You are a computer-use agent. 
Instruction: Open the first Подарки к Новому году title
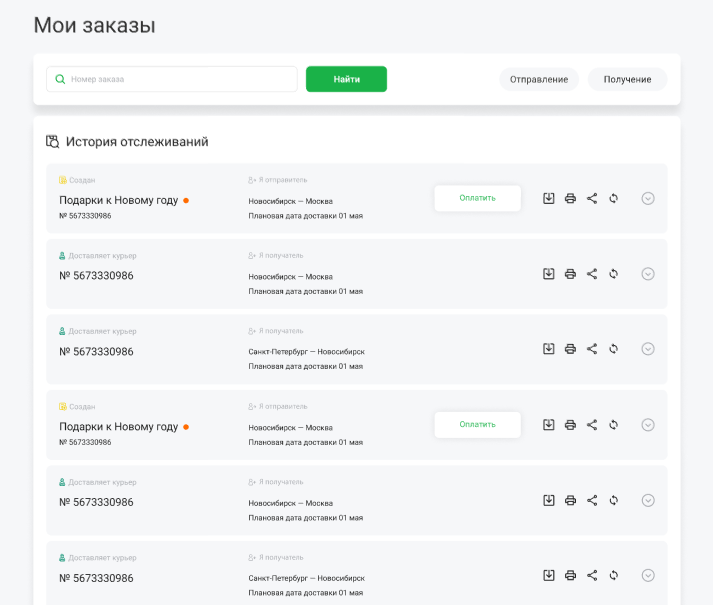119,200
